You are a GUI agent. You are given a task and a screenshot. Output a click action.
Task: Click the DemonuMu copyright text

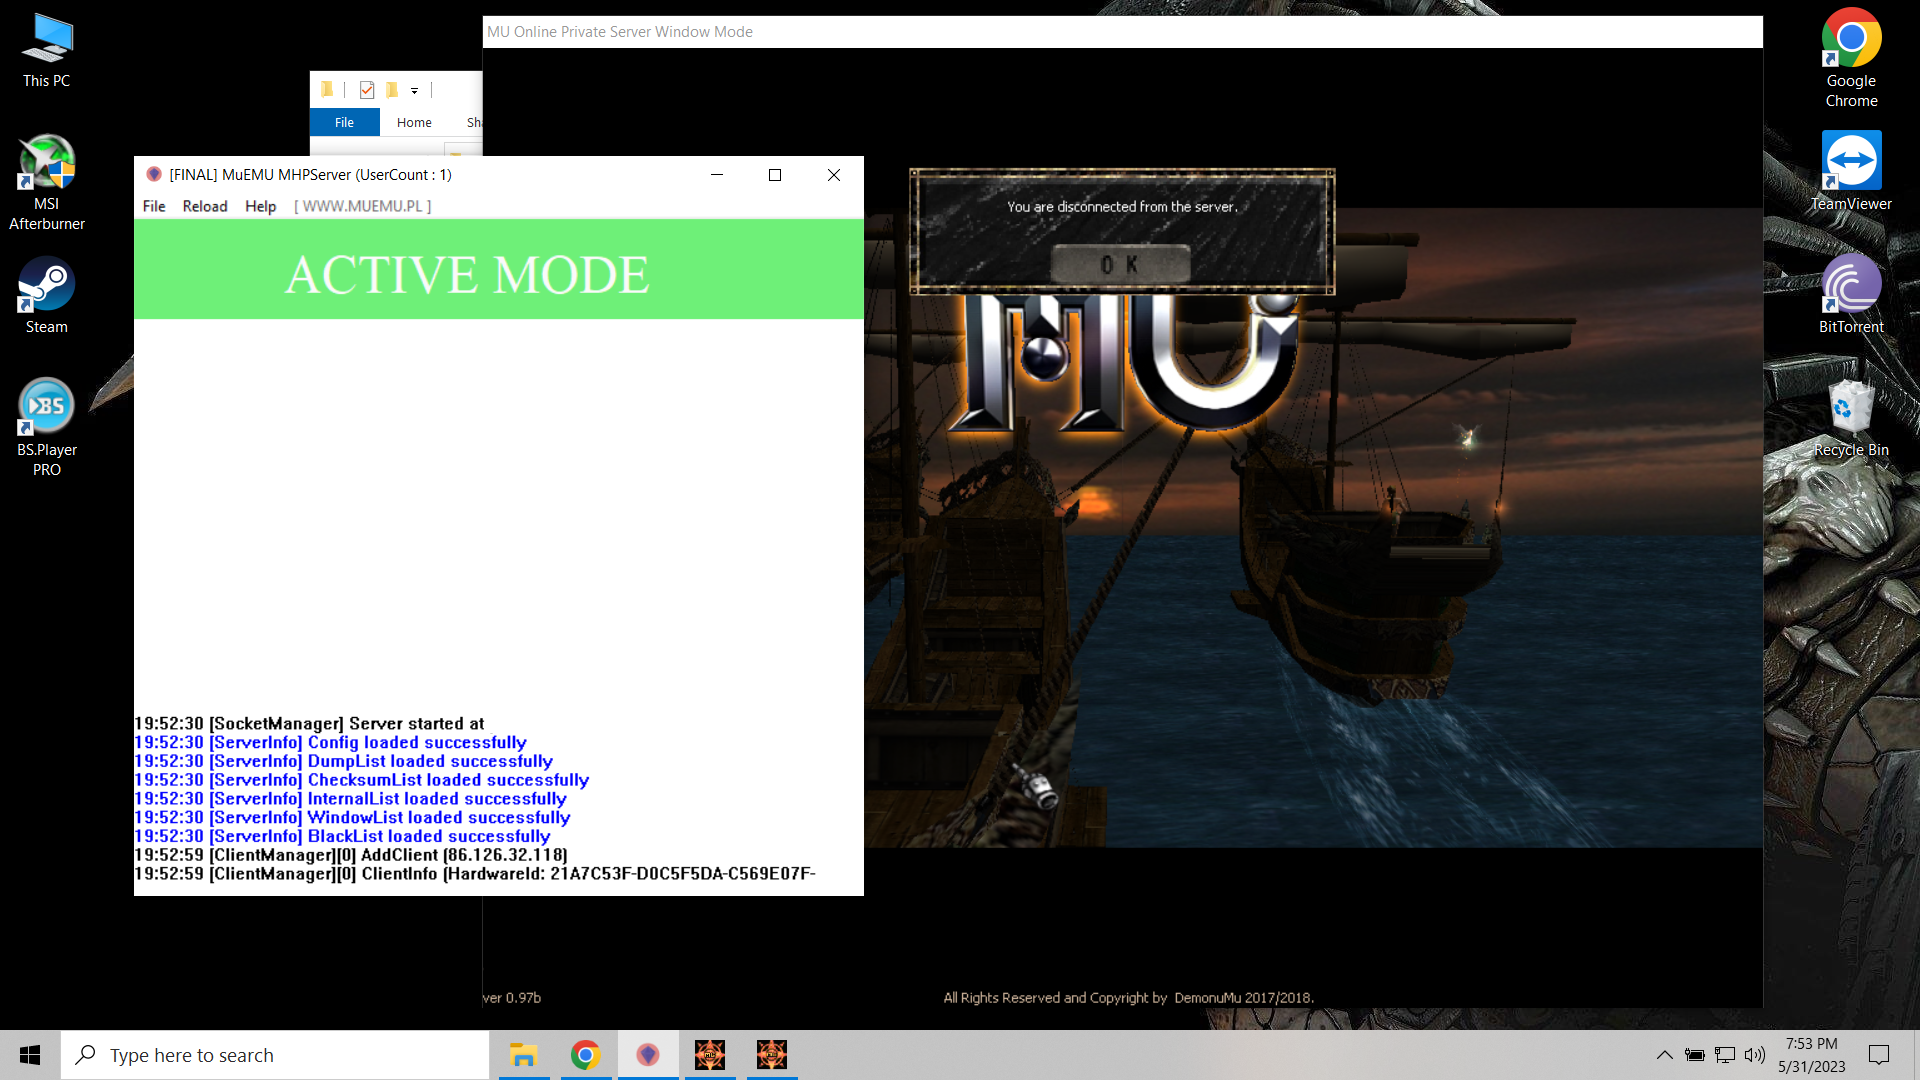(x=1128, y=998)
